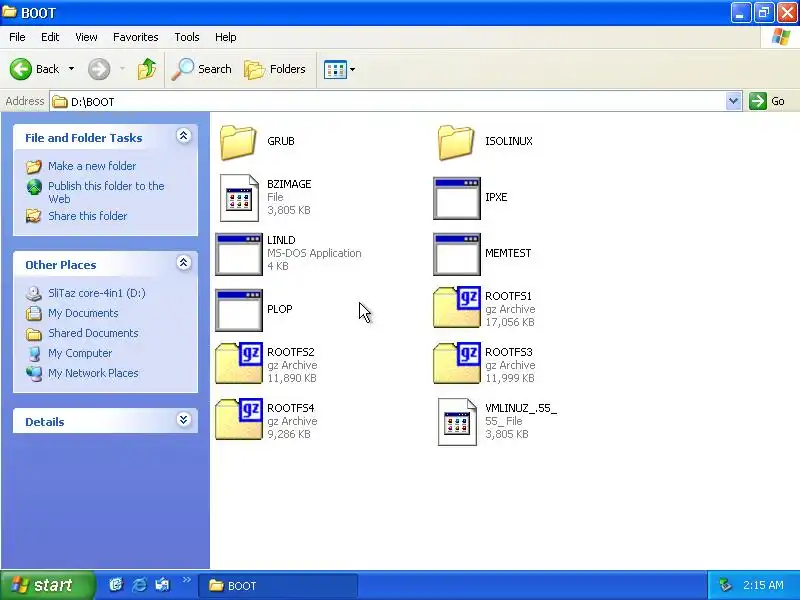Select the MEMTEST application icon

pos(457,255)
